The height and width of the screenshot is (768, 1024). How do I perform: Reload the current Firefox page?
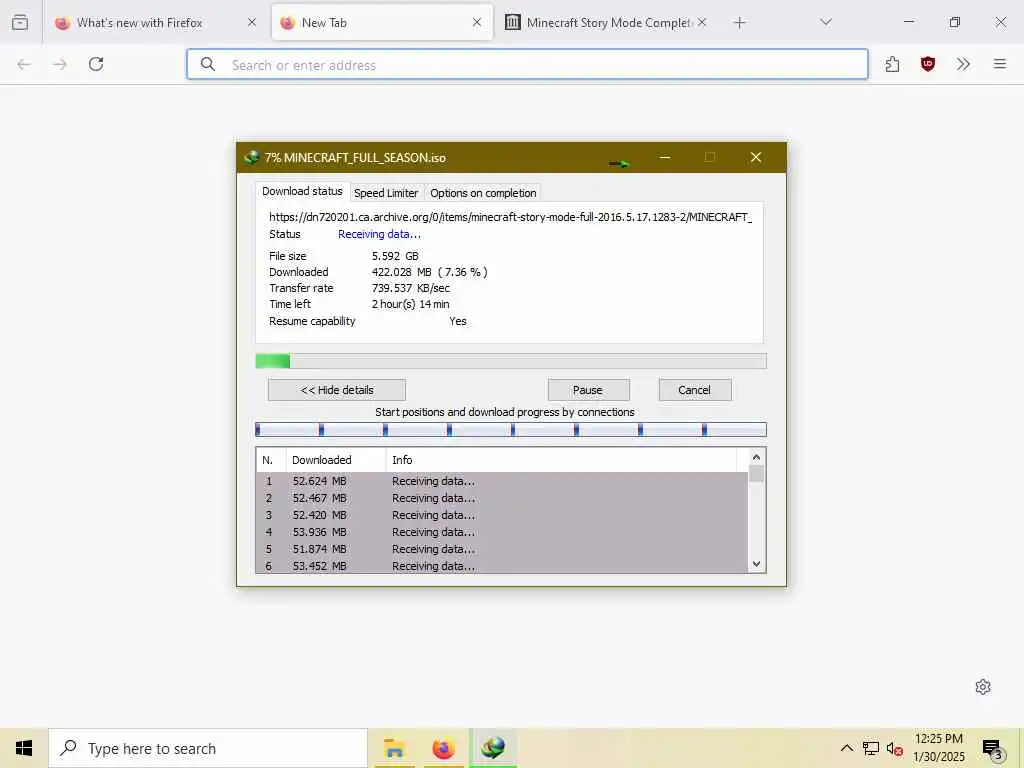pyautogui.click(x=96, y=64)
